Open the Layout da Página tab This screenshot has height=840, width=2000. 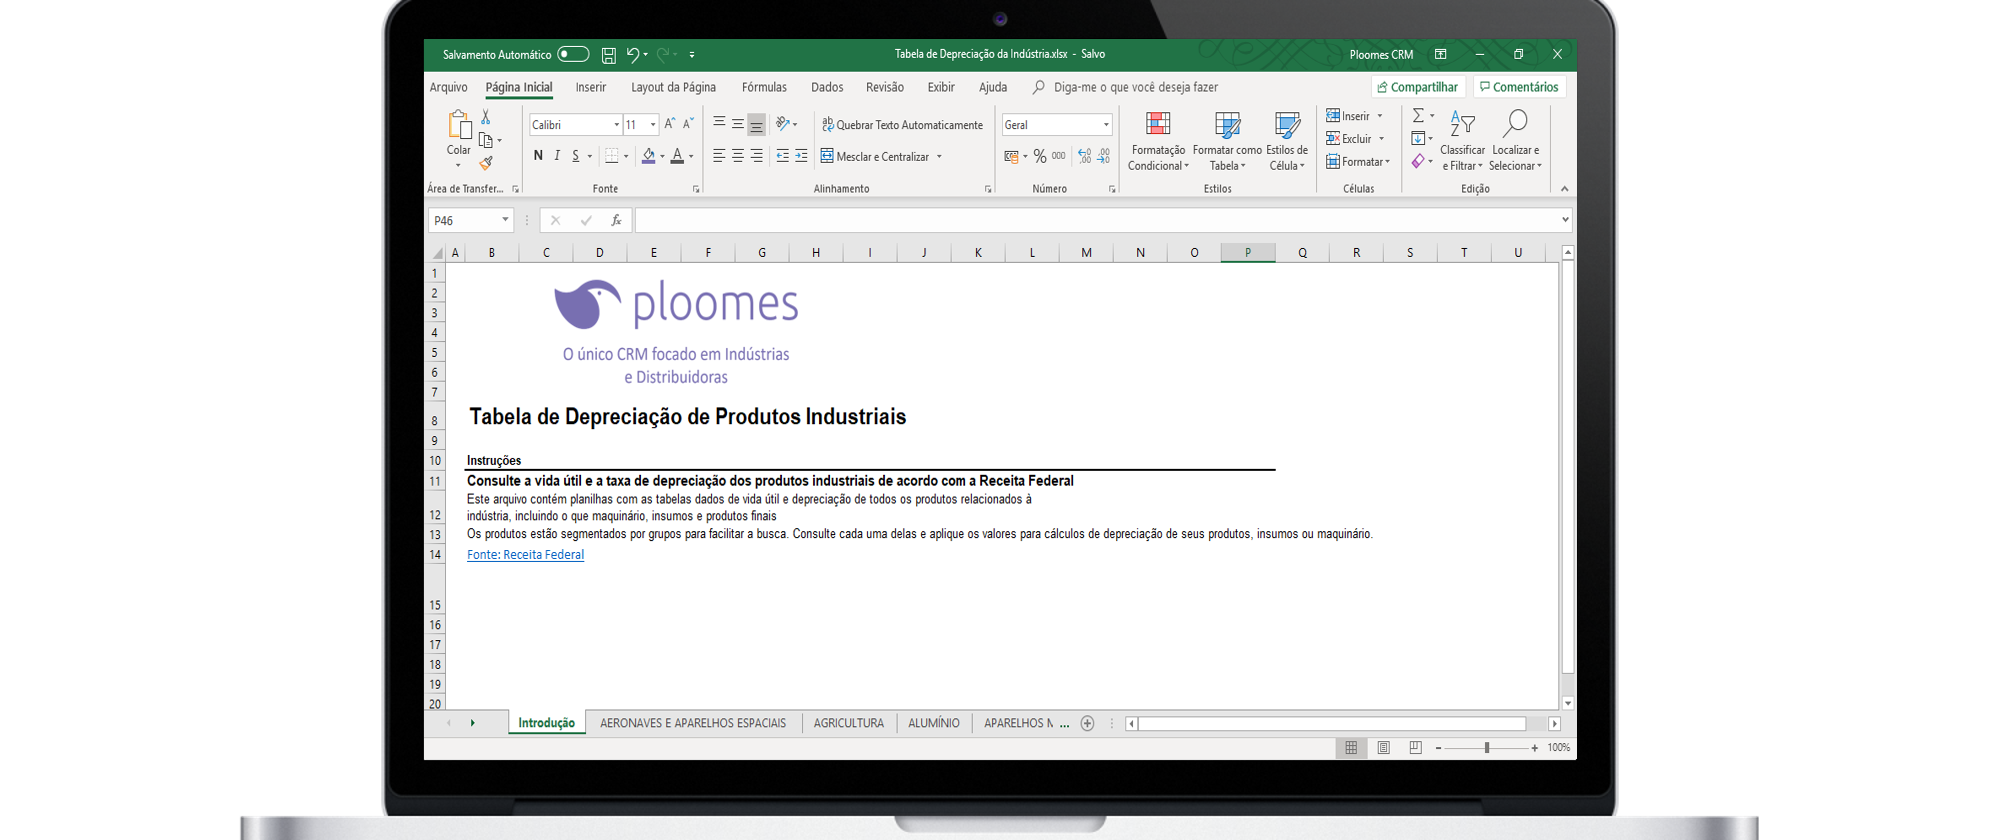click(x=673, y=87)
